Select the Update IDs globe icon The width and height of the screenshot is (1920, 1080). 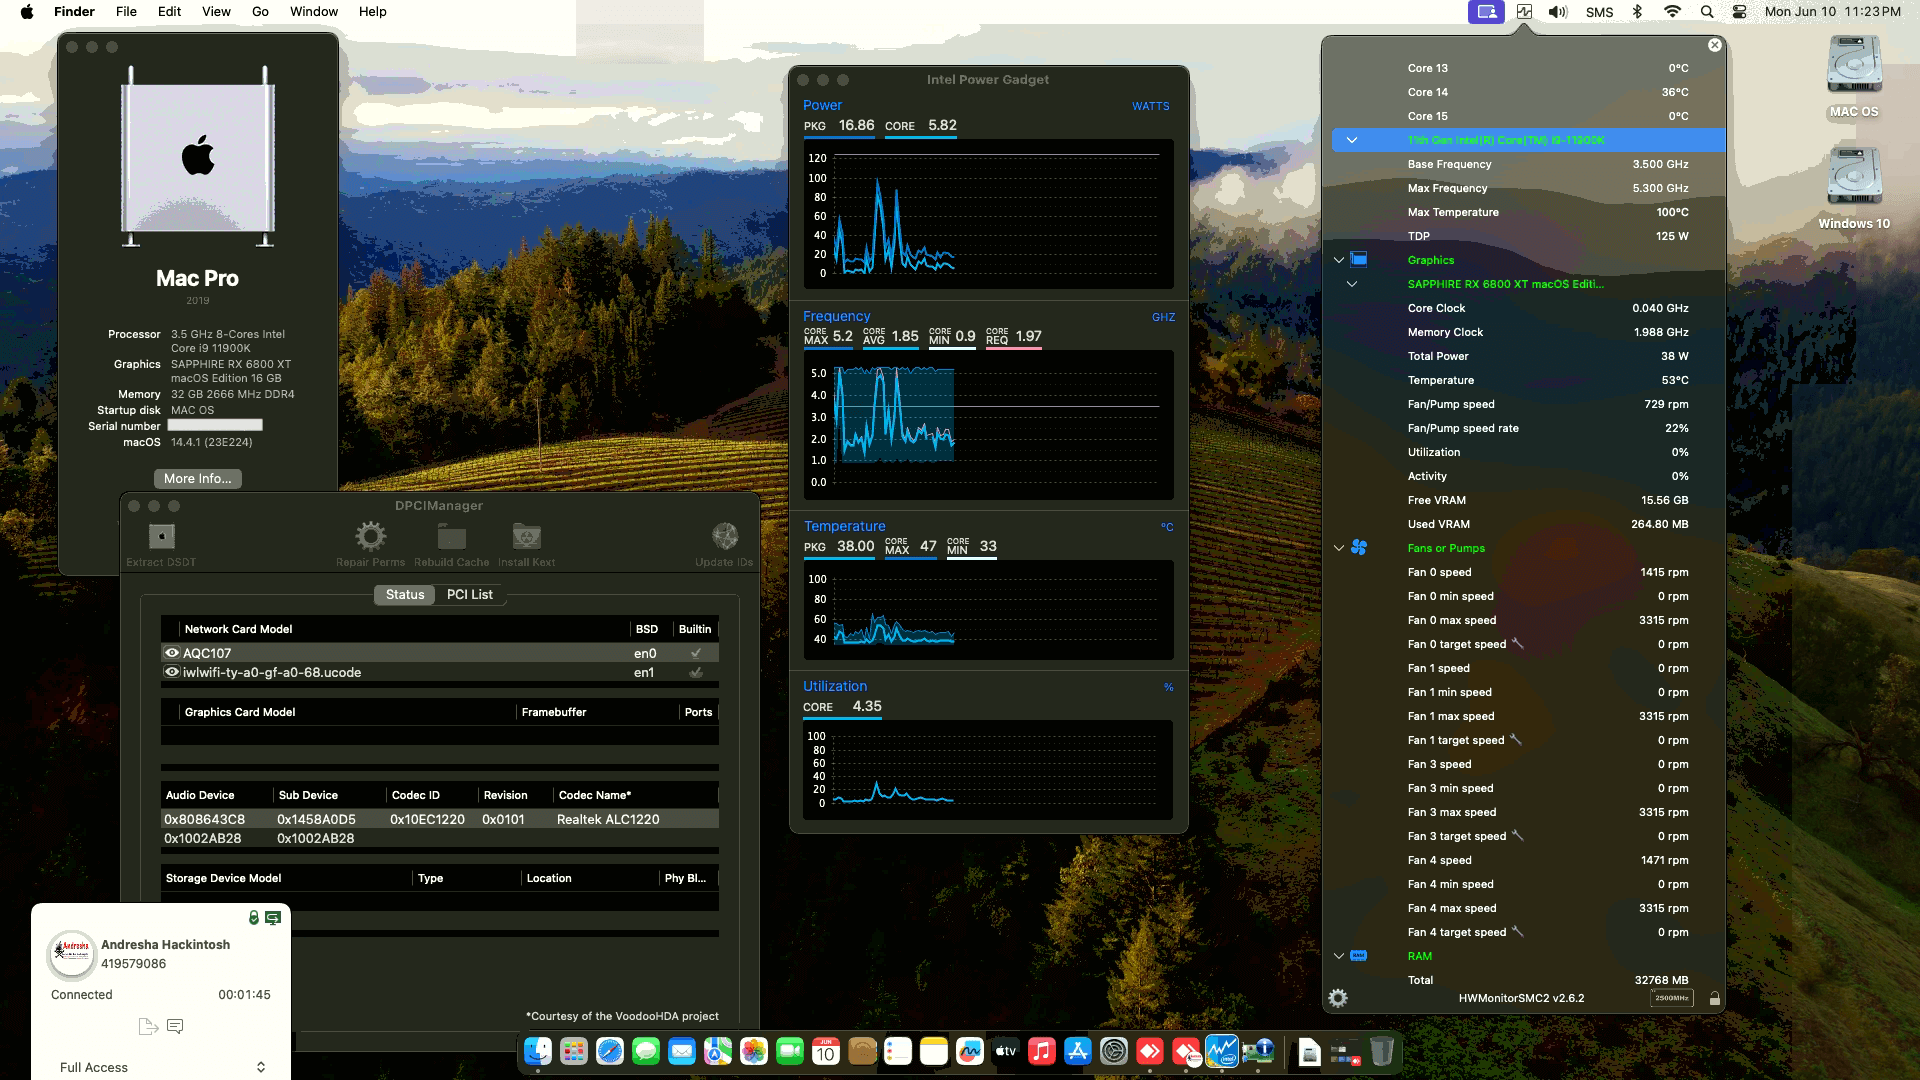723,536
